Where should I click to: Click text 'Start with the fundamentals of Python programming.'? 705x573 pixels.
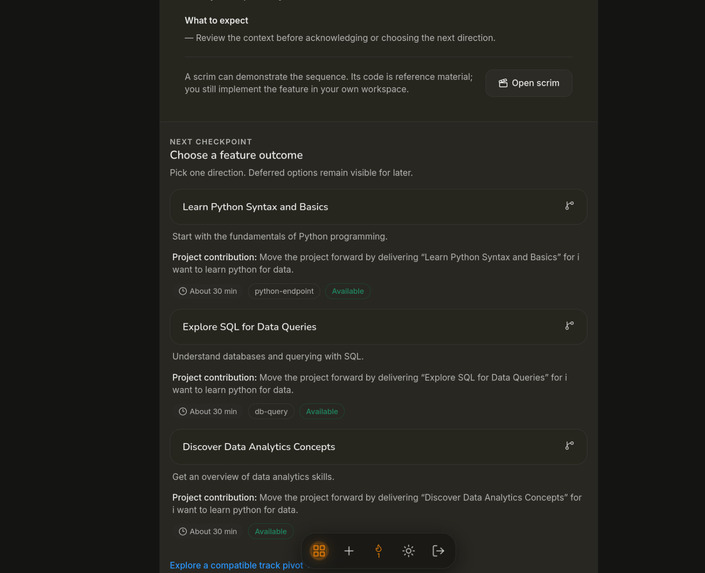[x=280, y=237]
